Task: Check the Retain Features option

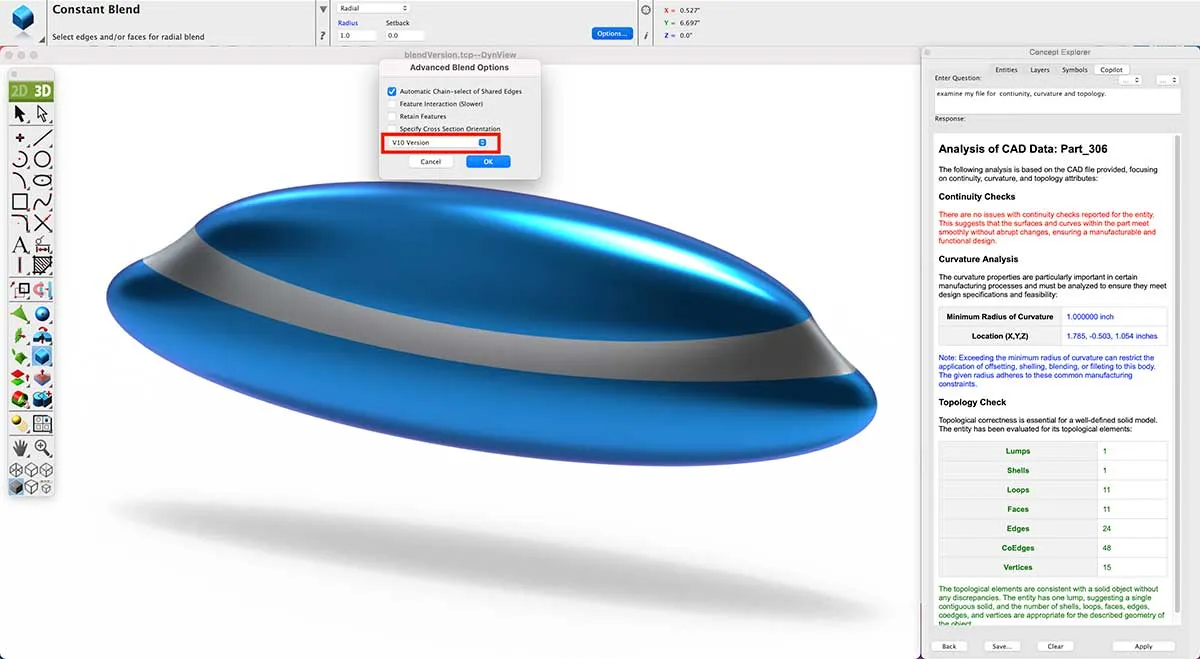Action: point(391,116)
